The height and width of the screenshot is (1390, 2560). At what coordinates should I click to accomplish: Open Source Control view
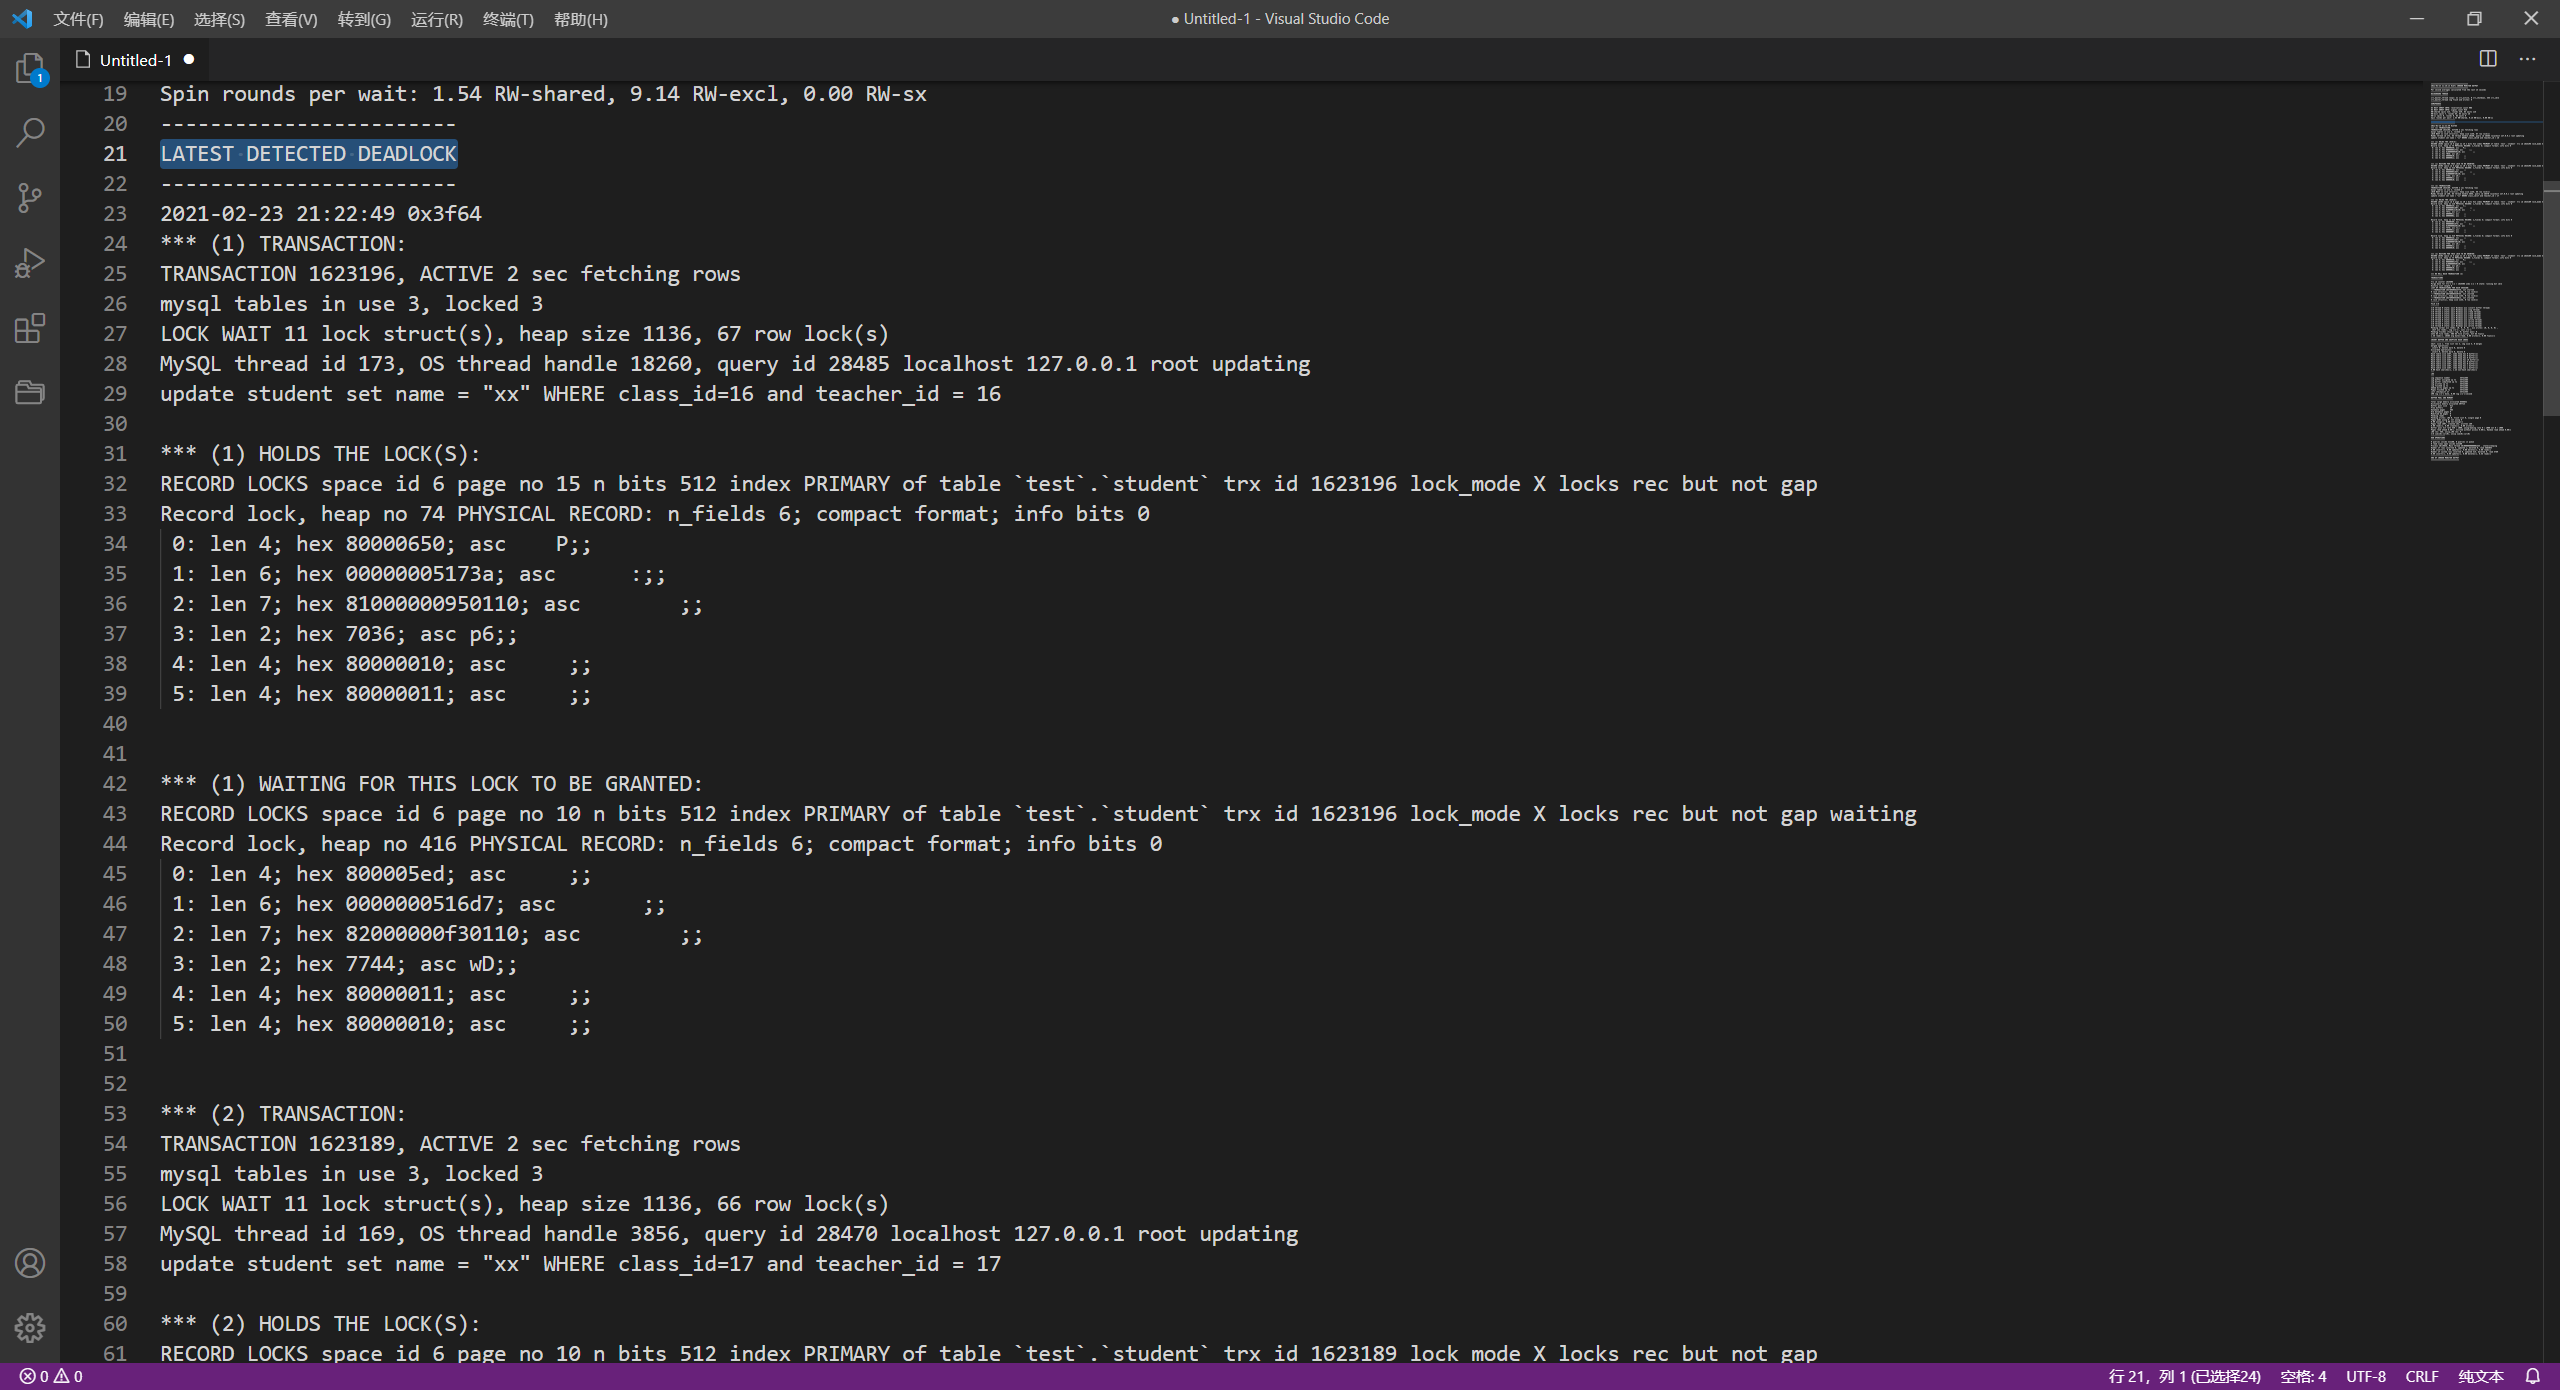click(30, 198)
